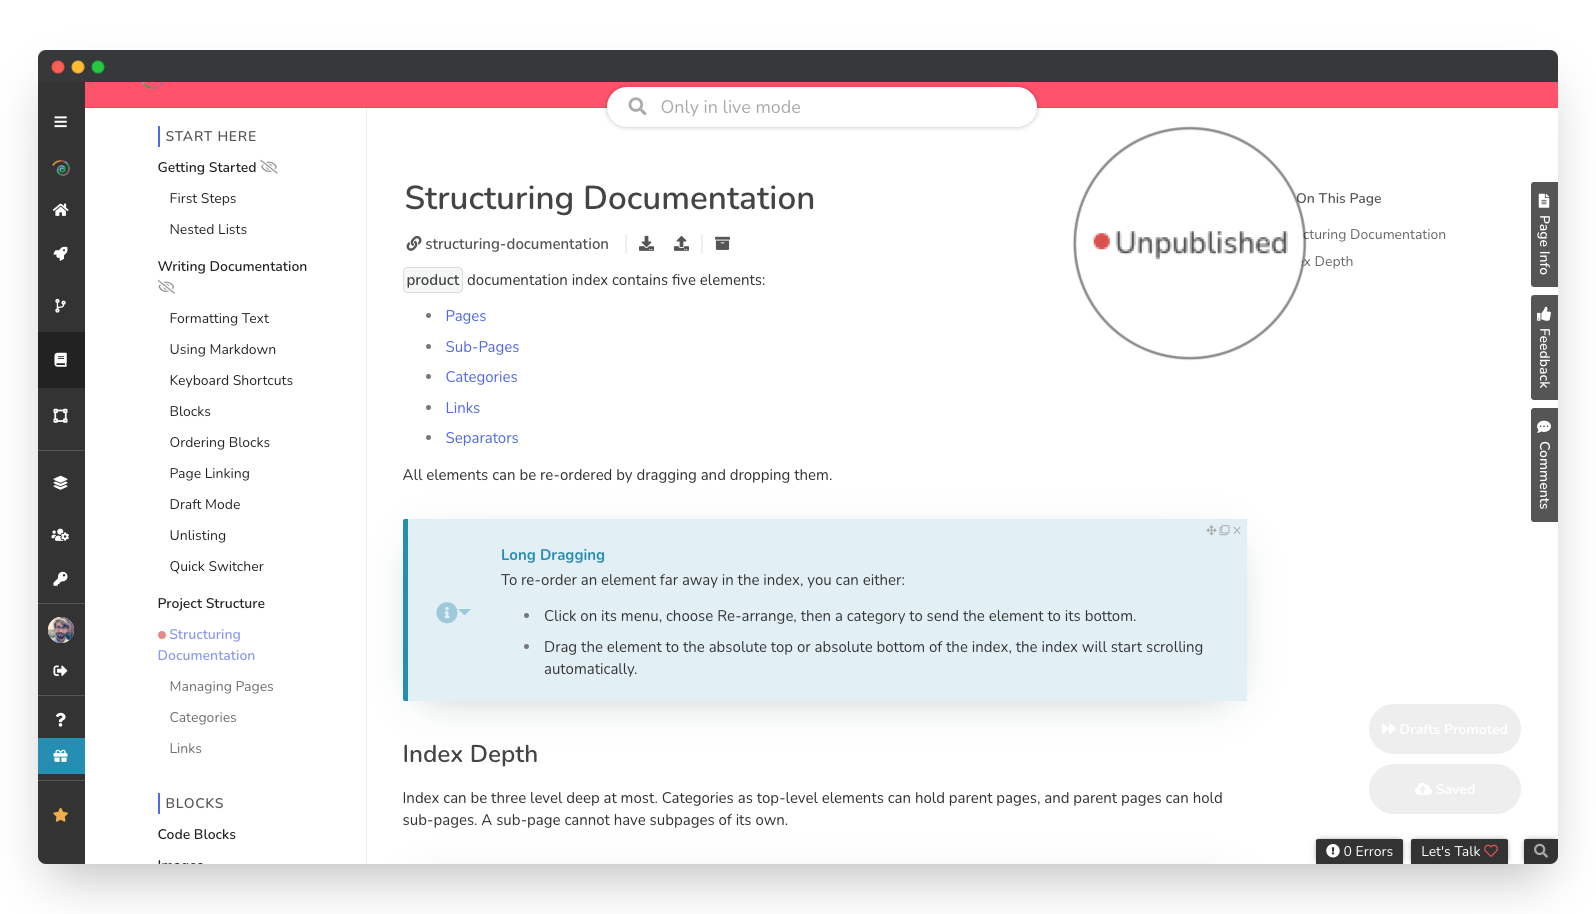This screenshot has width=1596, height=914.
Task: Click the archive box icon beside the slug
Action: pos(723,244)
